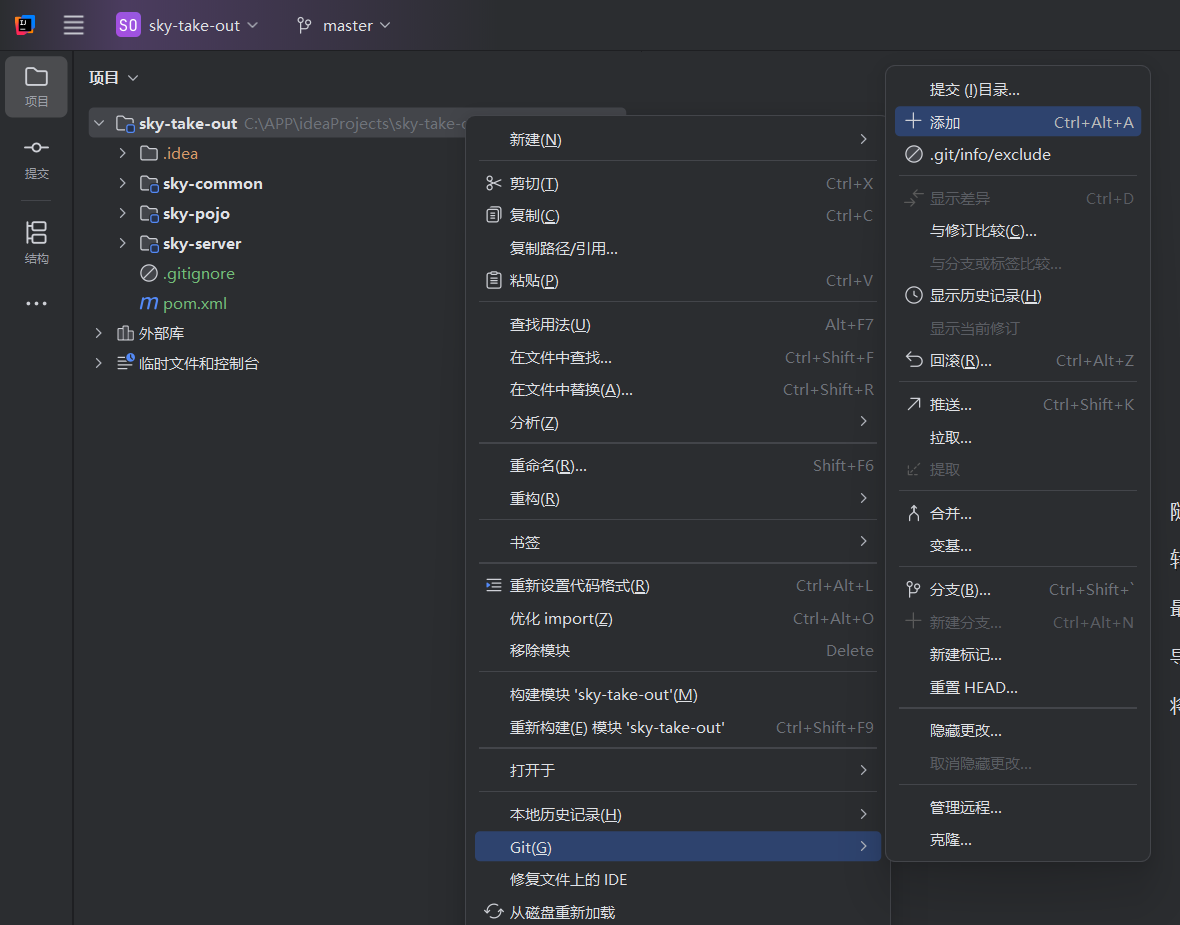Choose .git/info/exclude in Git submenu

[1017, 154]
